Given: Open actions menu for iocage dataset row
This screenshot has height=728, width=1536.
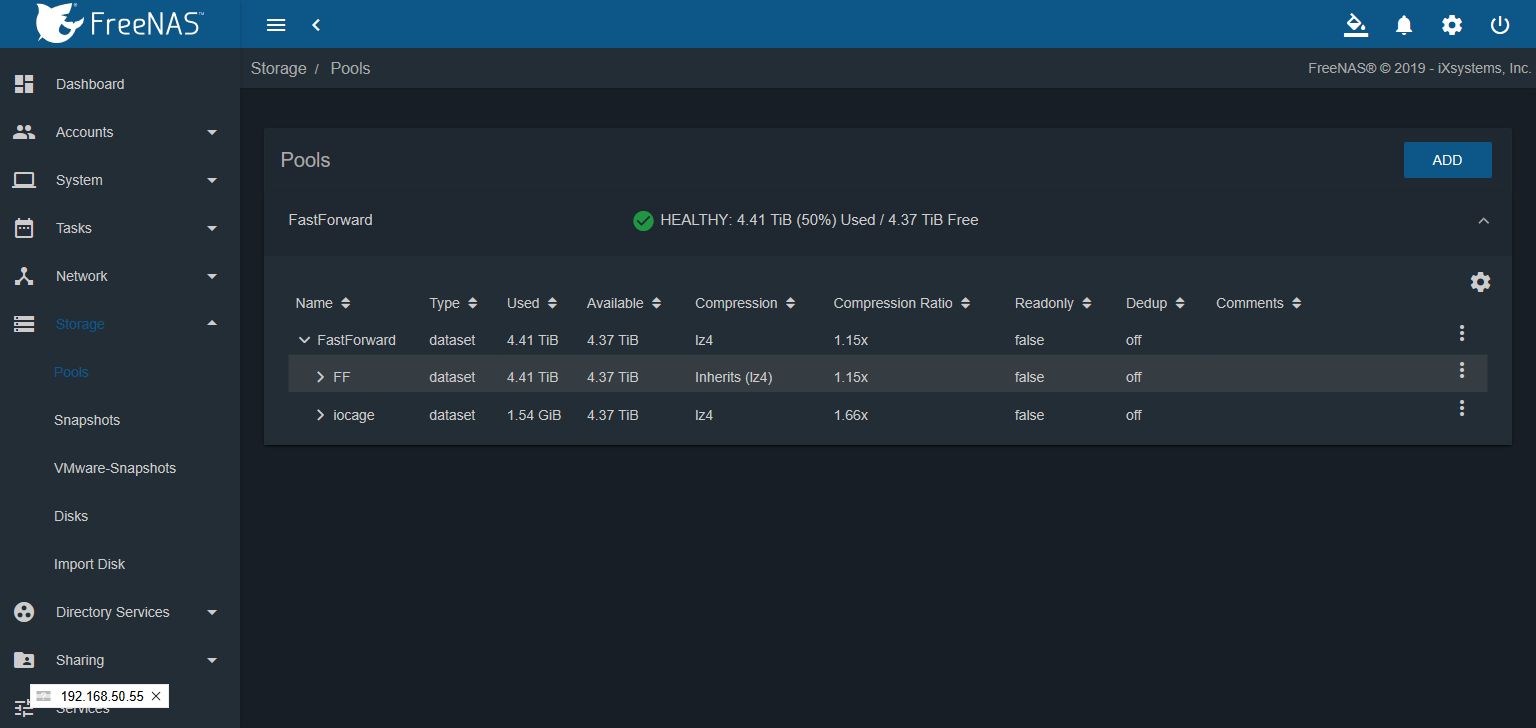Looking at the screenshot, I should tap(1462, 408).
